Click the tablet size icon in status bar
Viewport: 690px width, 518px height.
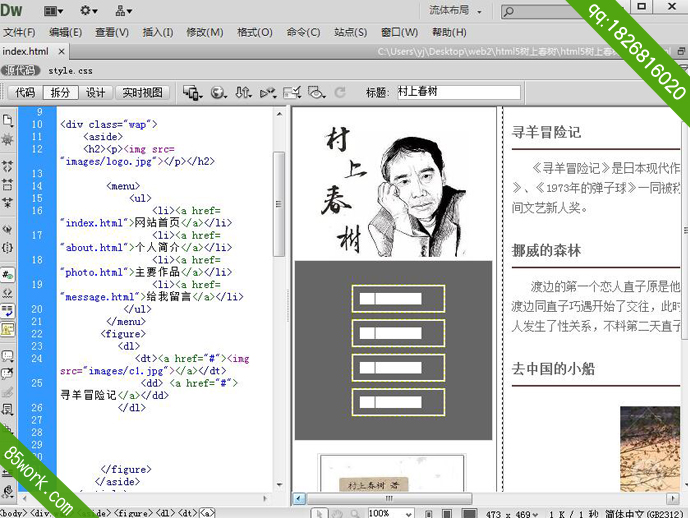[447, 514]
